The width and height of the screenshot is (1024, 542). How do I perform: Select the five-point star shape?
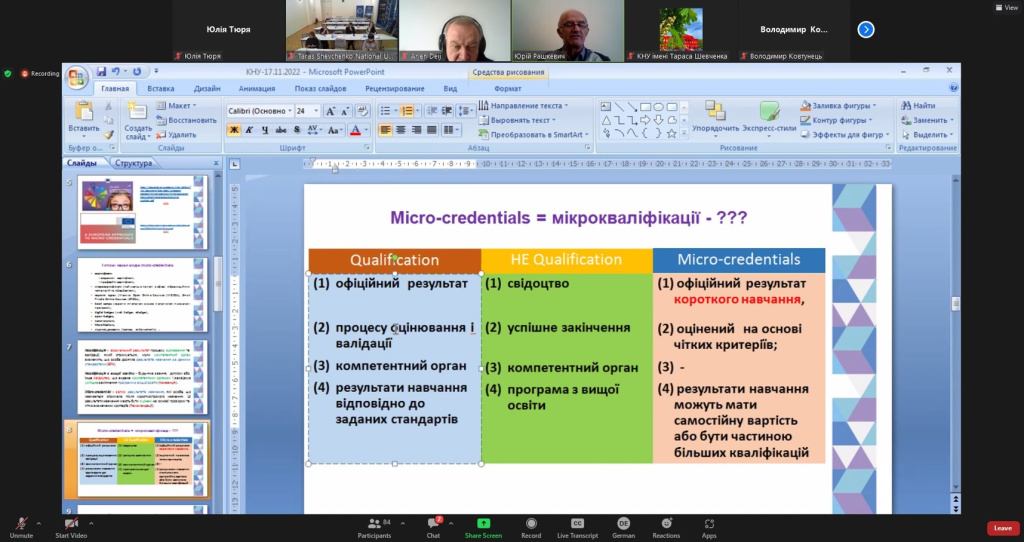click(671, 133)
